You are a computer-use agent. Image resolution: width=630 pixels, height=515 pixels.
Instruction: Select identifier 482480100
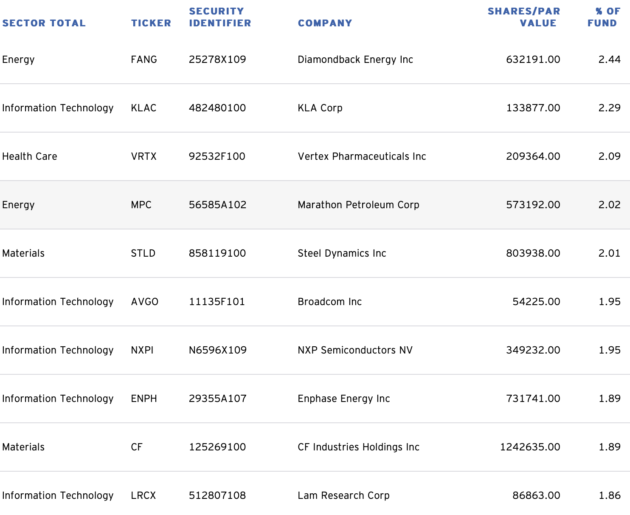217,108
